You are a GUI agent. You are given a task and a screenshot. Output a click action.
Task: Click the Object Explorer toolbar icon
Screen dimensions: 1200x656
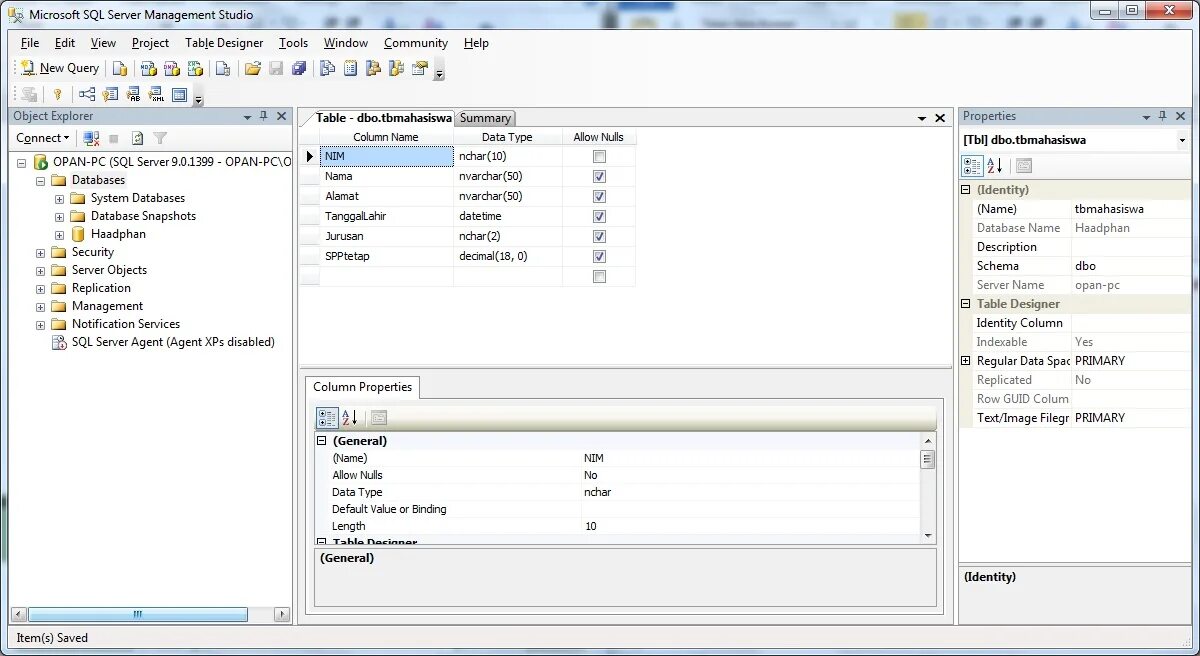[374, 68]
